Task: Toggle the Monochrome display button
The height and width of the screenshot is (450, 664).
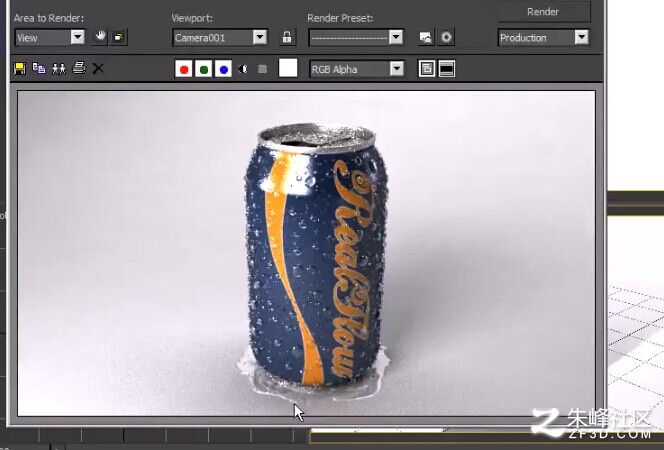Action: [263, 69]
